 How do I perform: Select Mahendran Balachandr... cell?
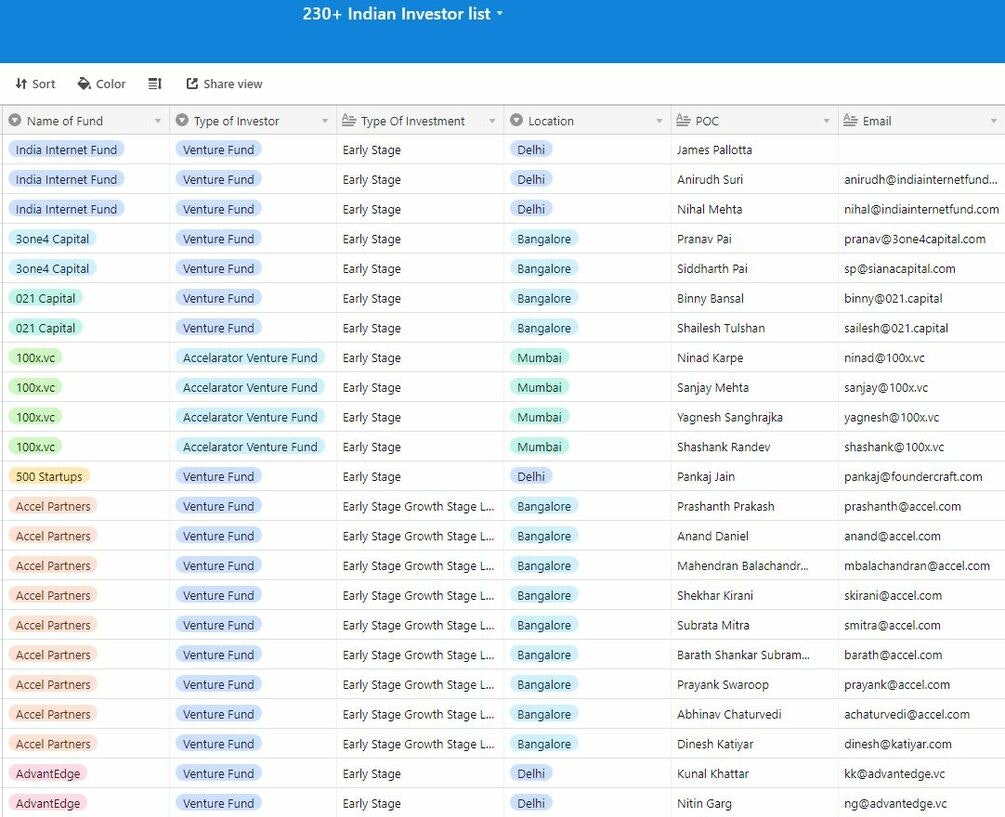pos(754,566)
